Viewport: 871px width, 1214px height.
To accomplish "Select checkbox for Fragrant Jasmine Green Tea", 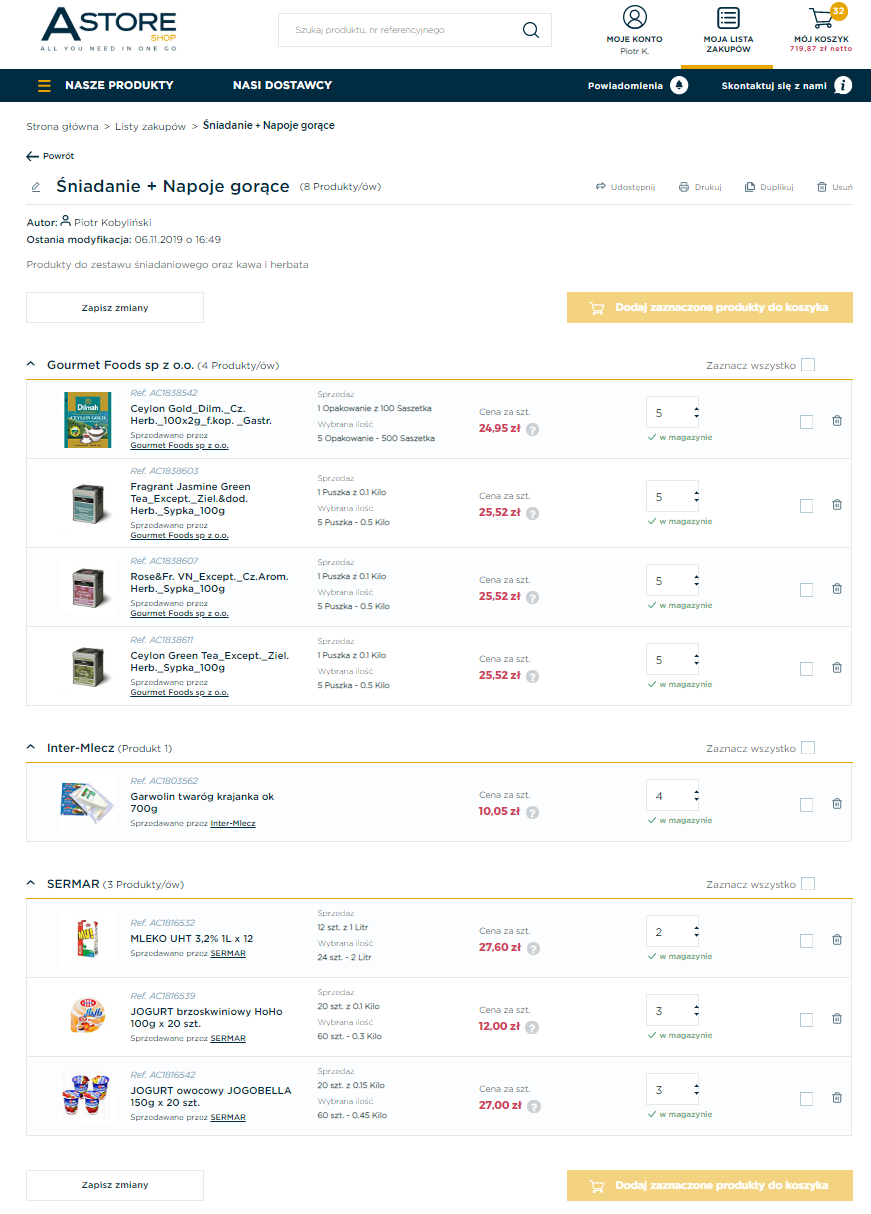I will pyautogui.click(x=807, y=506).
